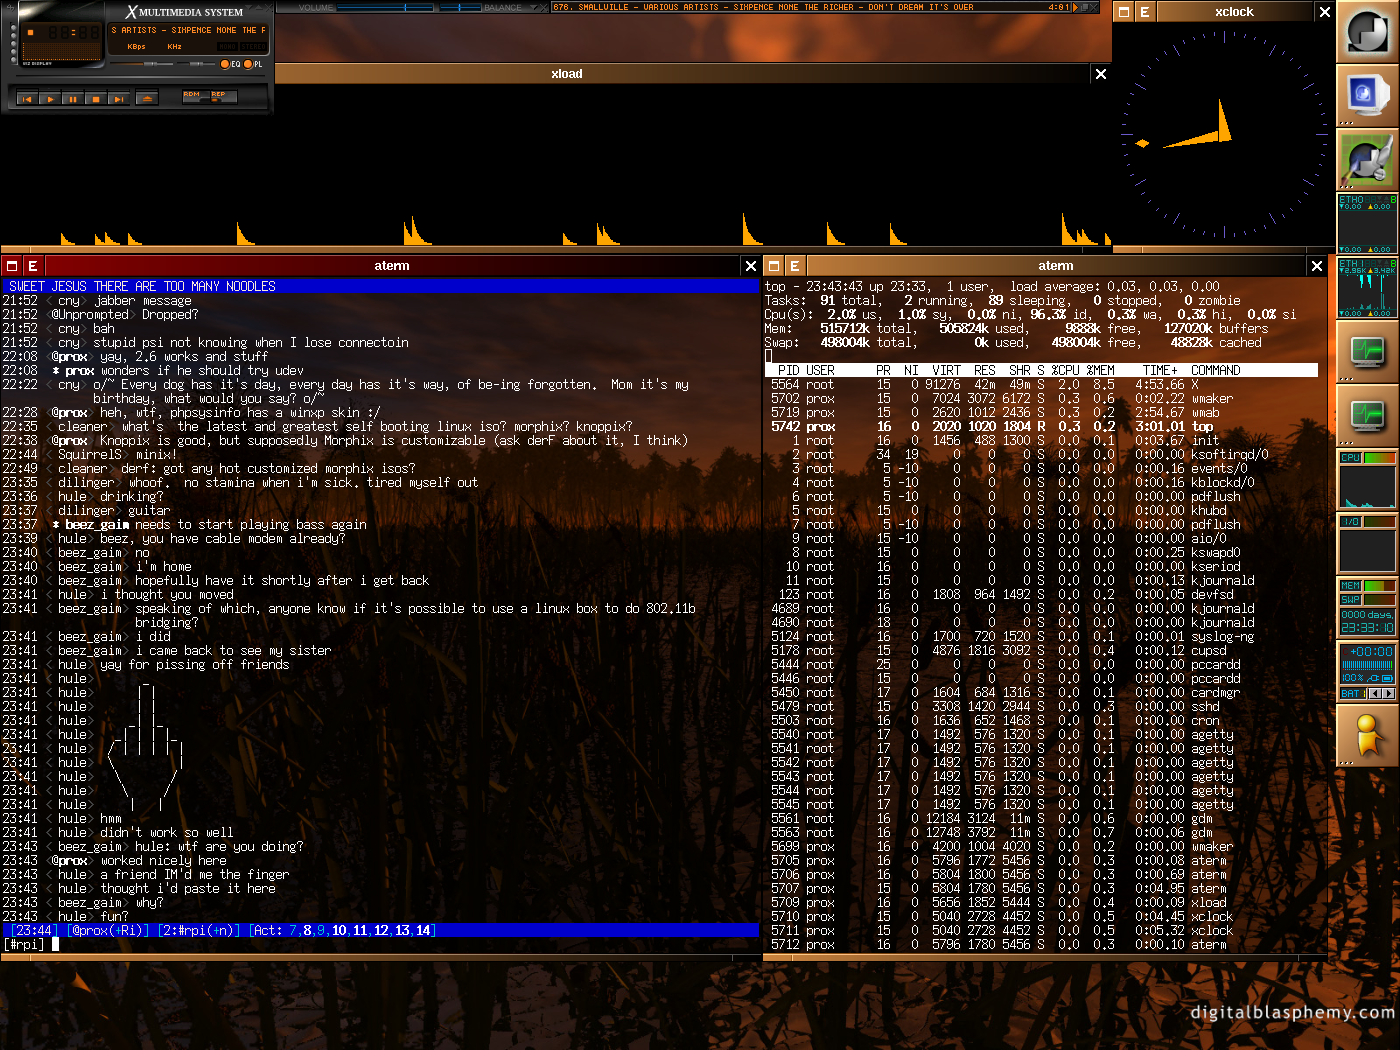Click the top aterm window menu icon
1400x1050 pixels.
(774, 266)
